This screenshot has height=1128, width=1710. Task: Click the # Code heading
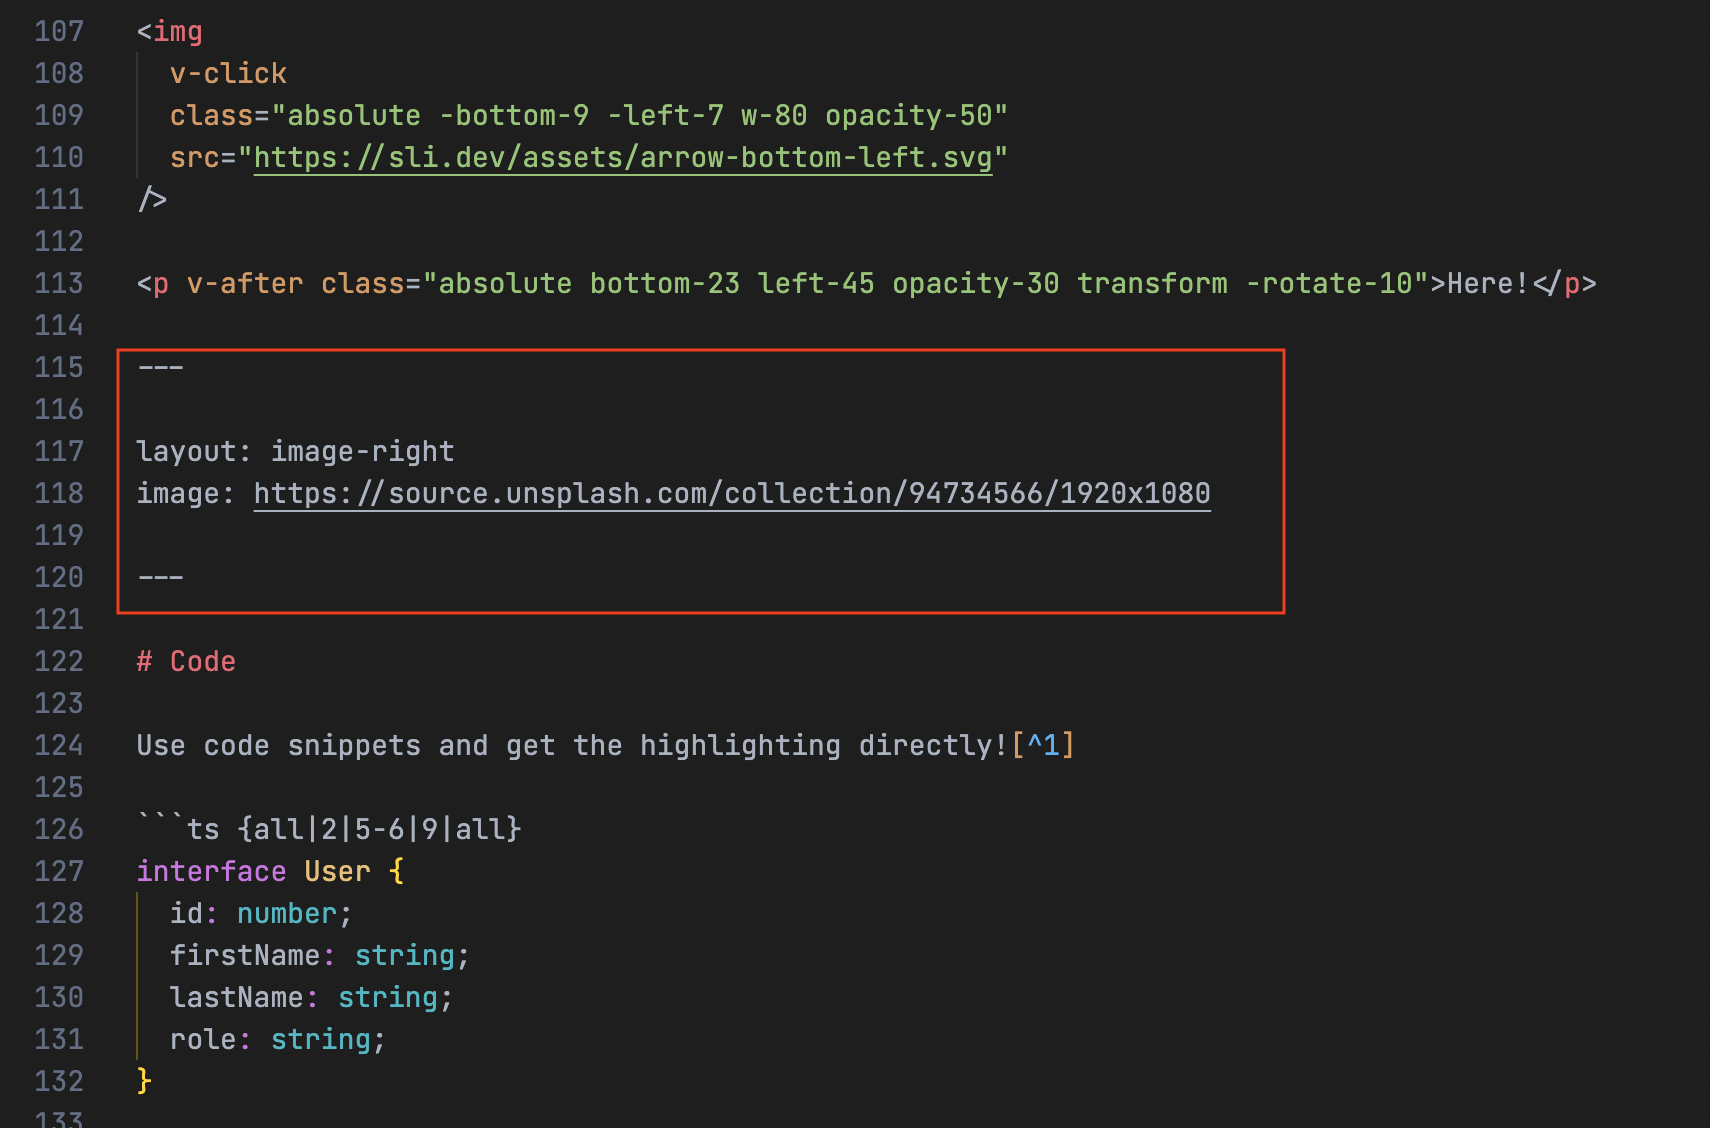[x=186, y=661]
